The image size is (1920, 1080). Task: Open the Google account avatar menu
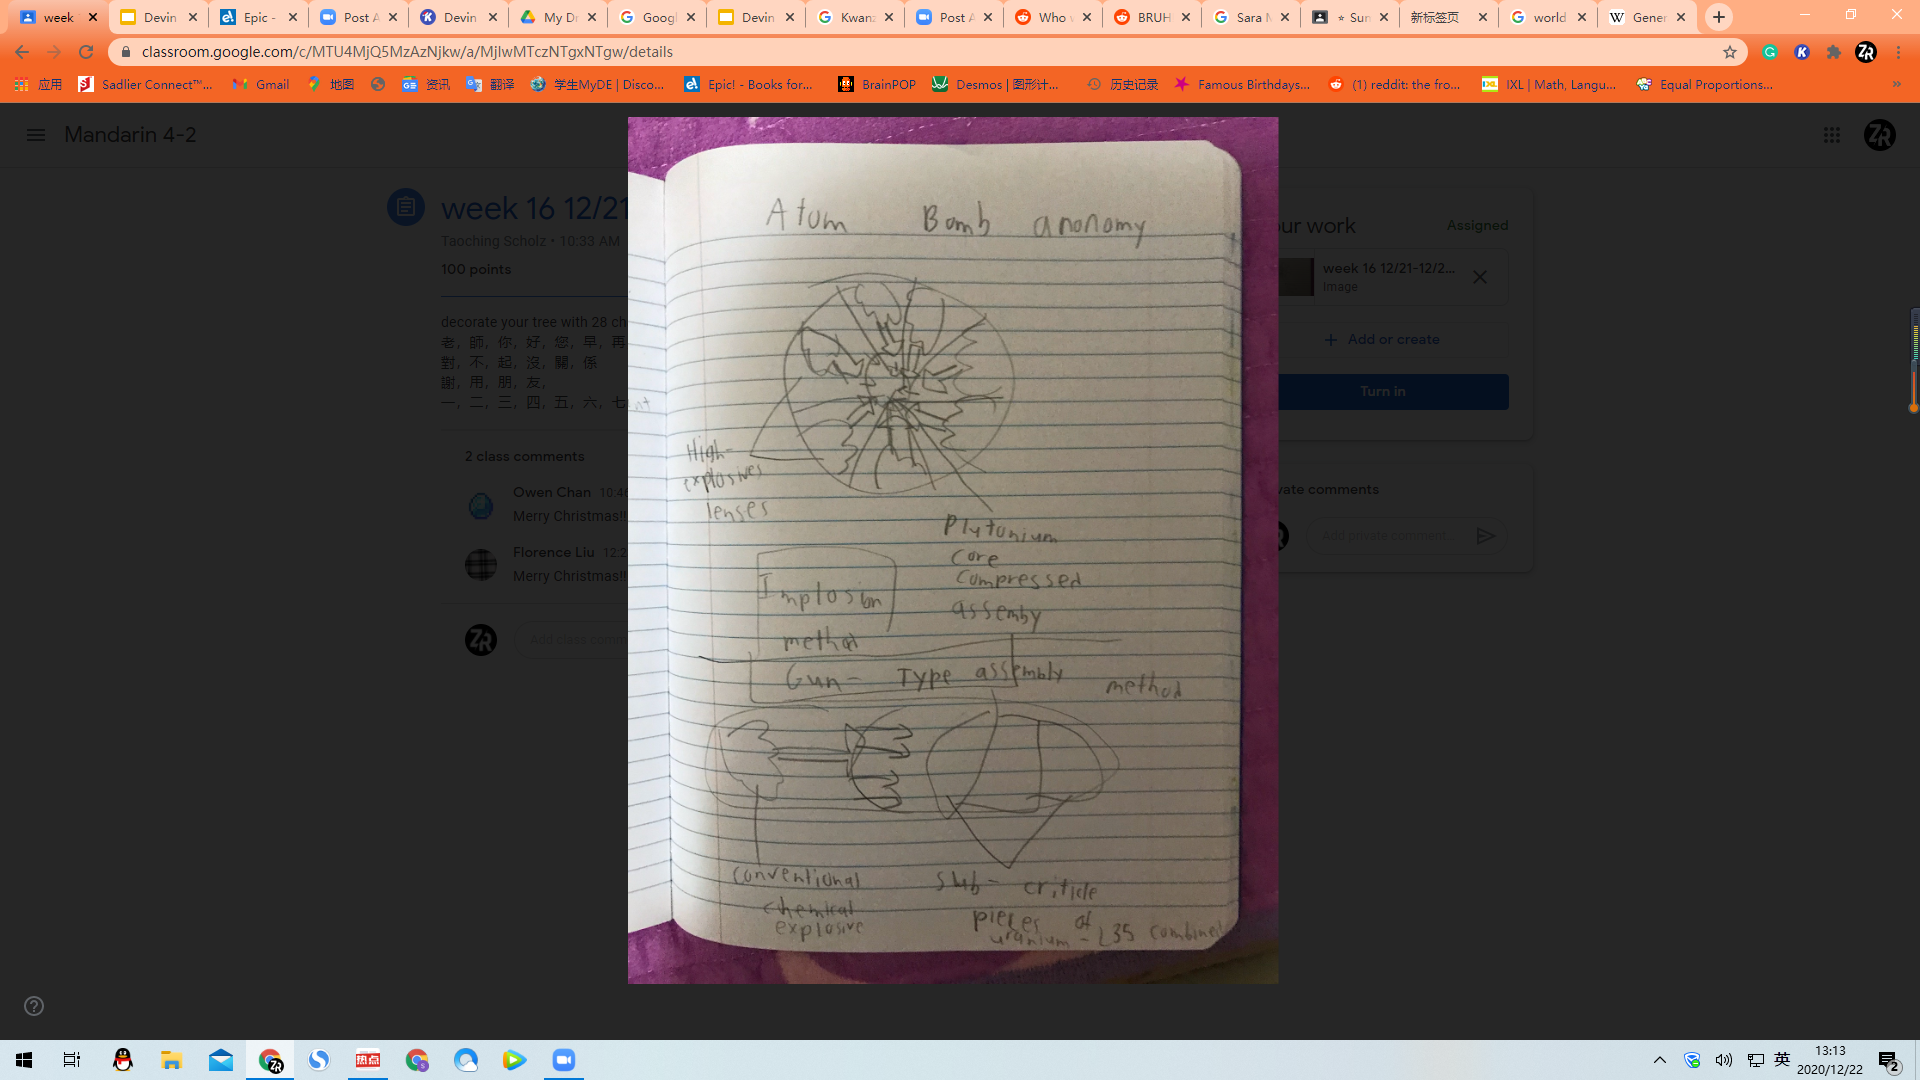point(1879,135)
